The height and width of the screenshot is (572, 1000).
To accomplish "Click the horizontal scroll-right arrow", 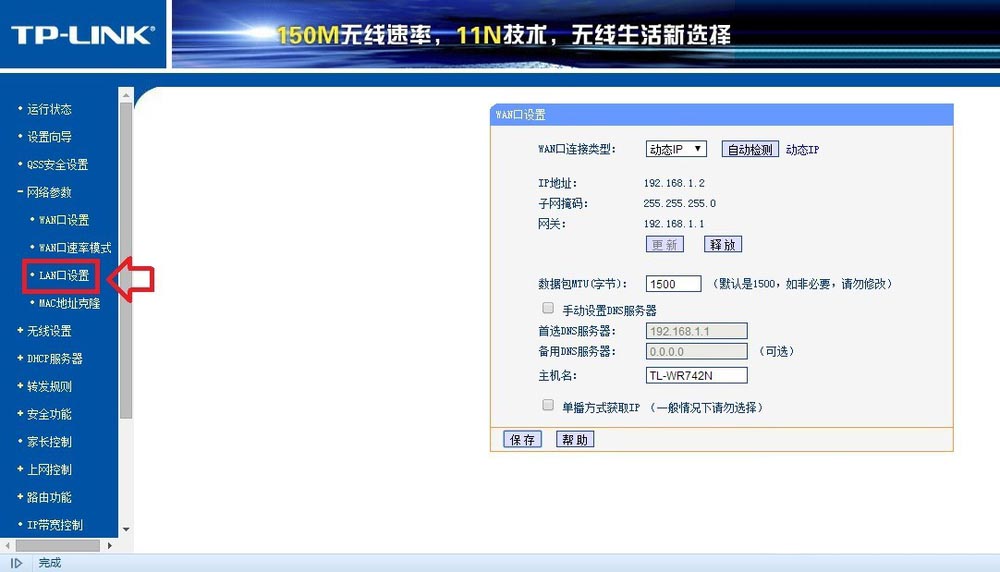I will click(110, 546).
